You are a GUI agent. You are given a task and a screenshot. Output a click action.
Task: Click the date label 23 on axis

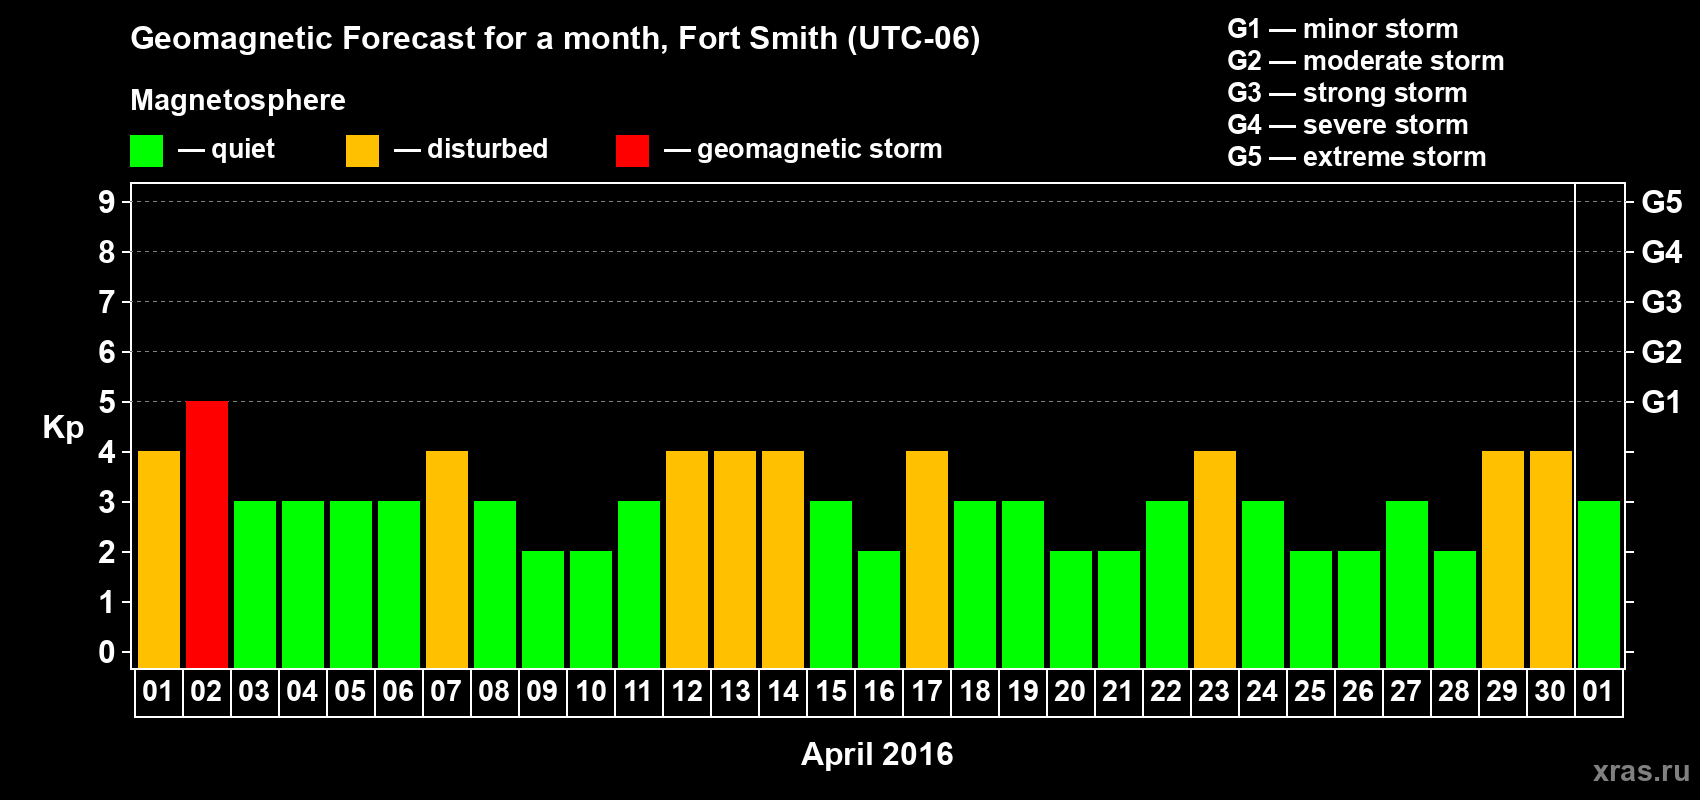point(1214,692)
